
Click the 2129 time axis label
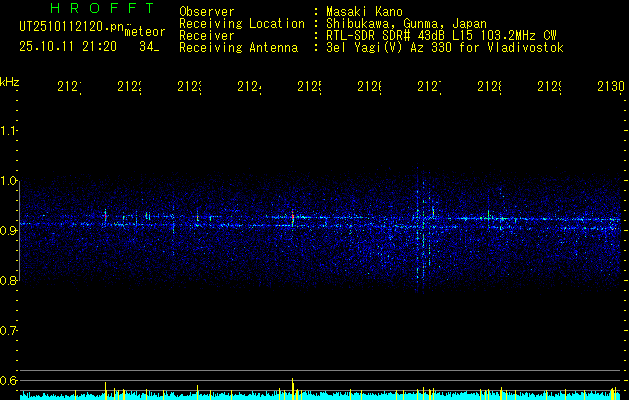coord(549,87)
